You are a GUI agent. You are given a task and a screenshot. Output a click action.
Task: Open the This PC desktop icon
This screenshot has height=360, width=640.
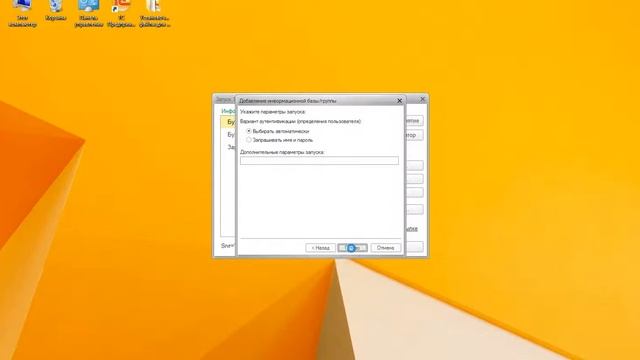click(x=22, y=13)
